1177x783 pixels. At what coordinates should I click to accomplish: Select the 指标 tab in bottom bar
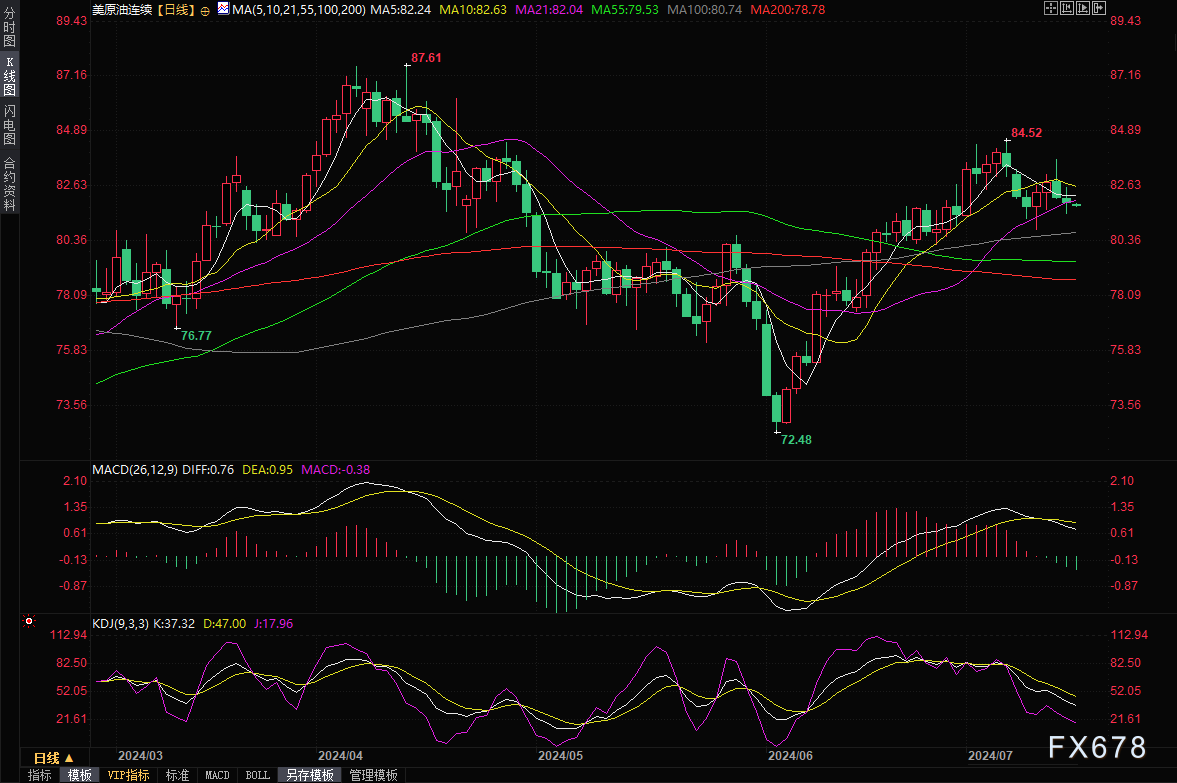pyautogui.click(x=39, y=775)
